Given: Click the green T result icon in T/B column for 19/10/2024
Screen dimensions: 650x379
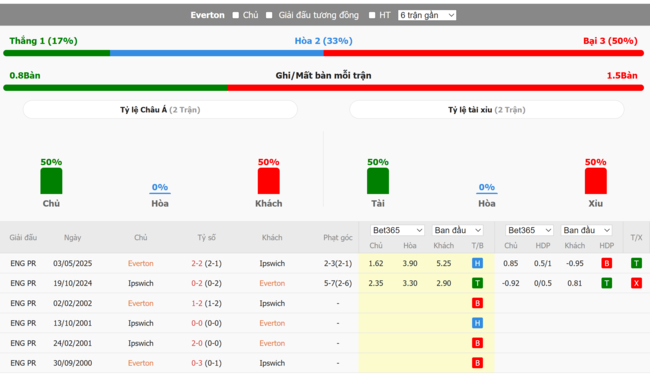Looking at the screenshot, I should [x=477, y=283].
